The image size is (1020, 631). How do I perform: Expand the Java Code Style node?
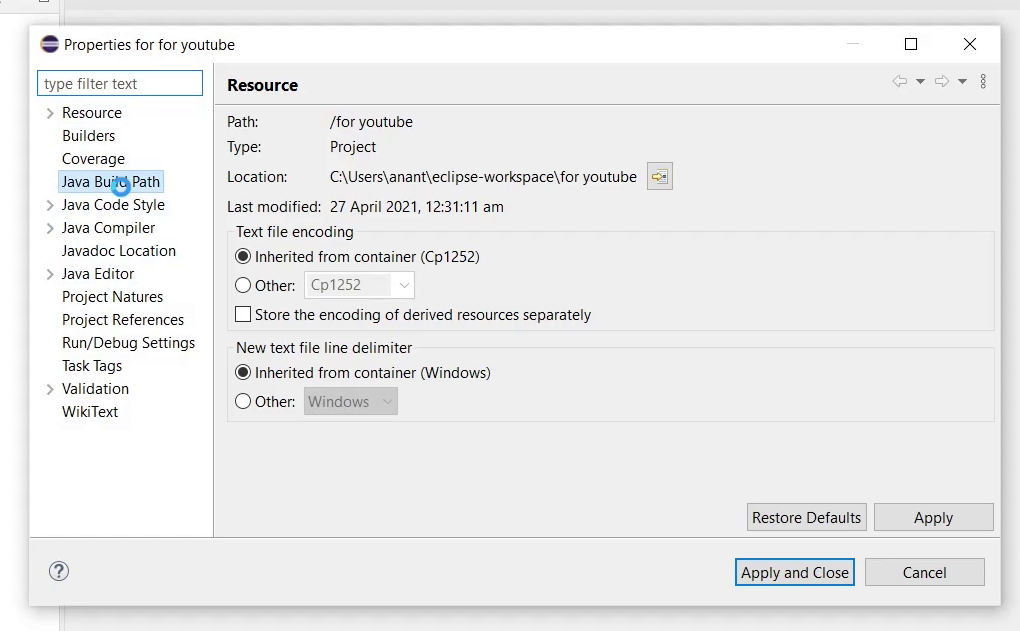pyautogui.click(x=50, y=205)
